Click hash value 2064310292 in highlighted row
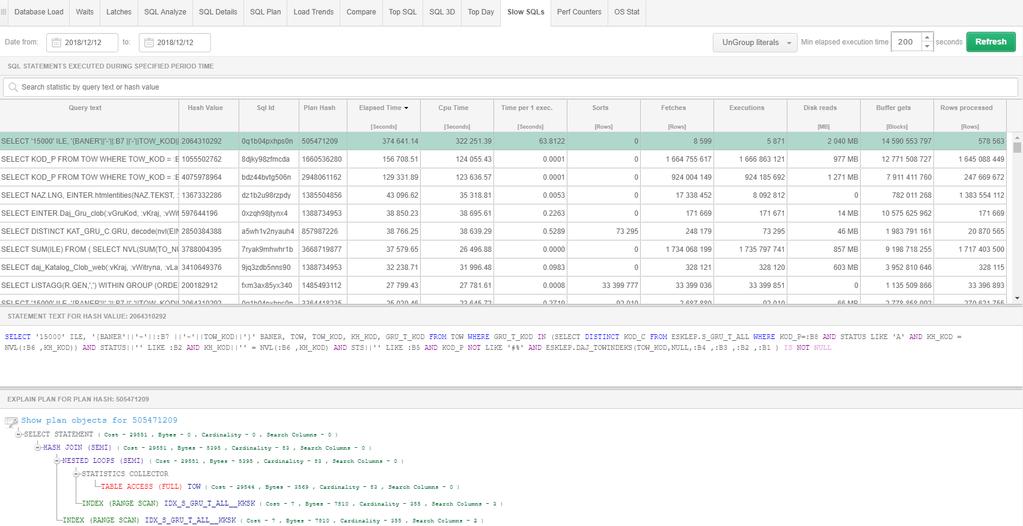 pos(201,141)
